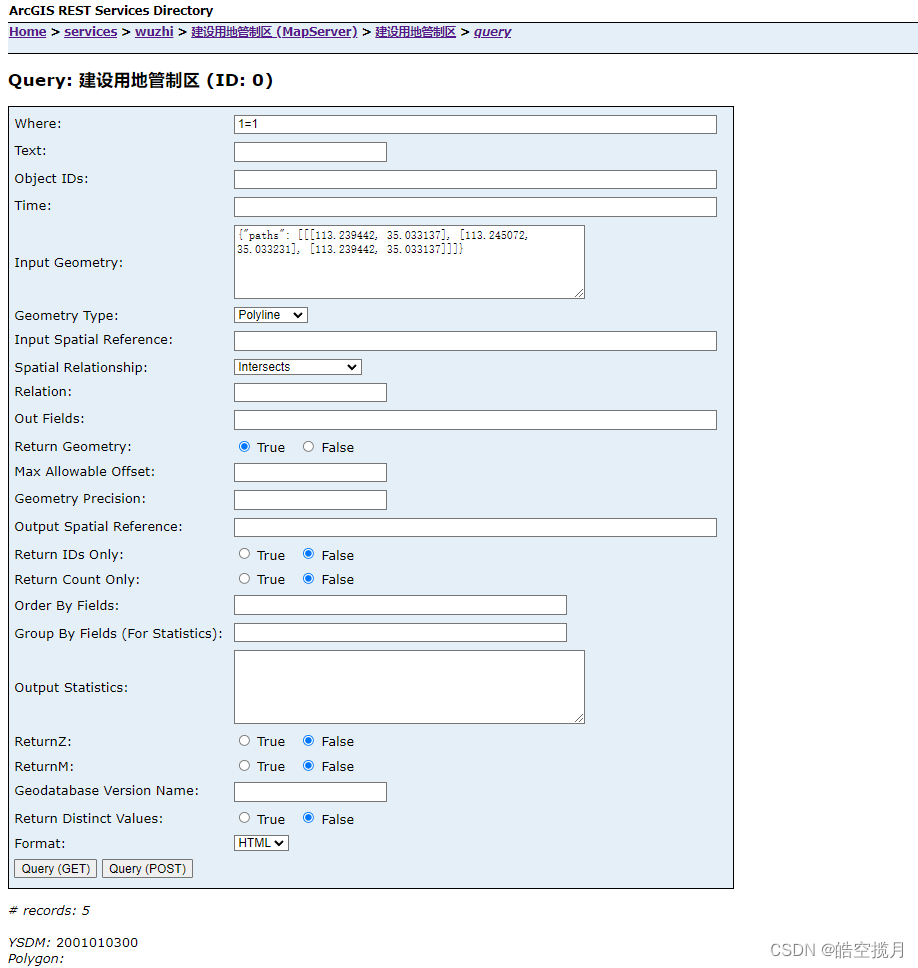Click the Object IDs input field

coord(475,180)
